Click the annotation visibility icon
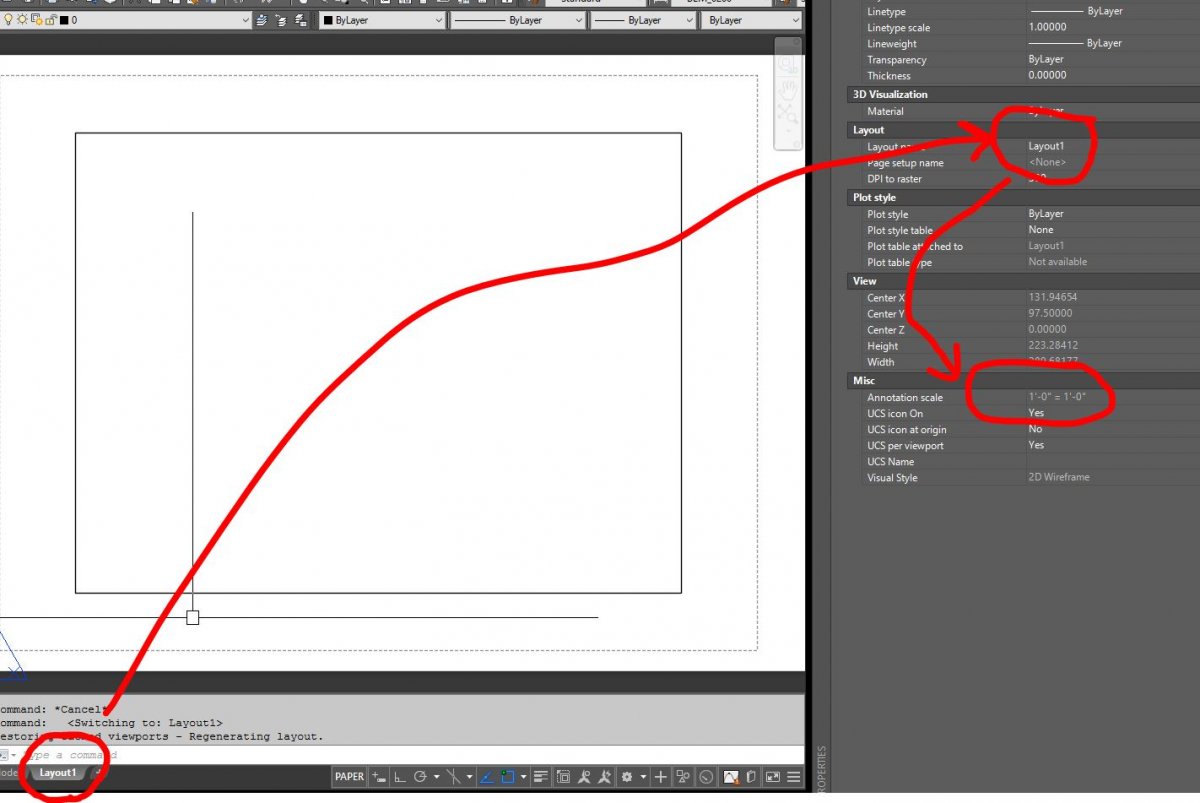Viewport: 1200px width, 803px height. (585, 776)
